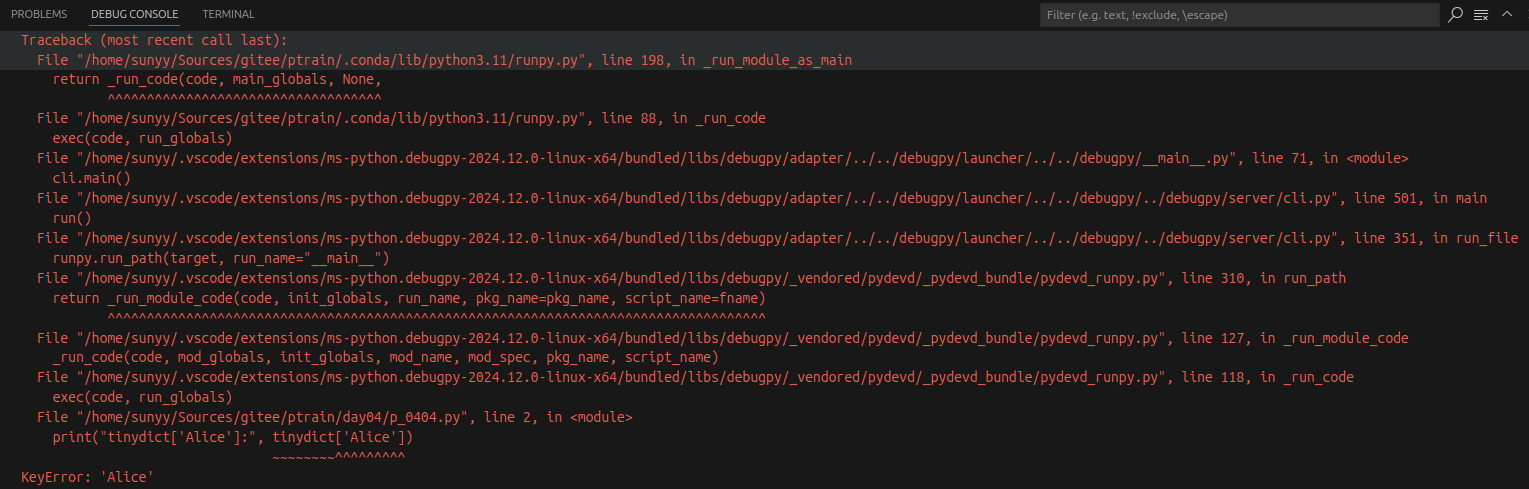Focus the Filter text input field
Viewport: 1529px width, 489px height.
(x=1238, y=15)
